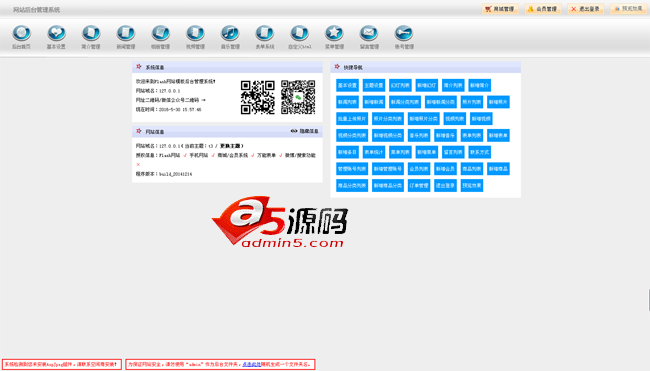Image resolution: width=650 pixels, height=371 pixels.
Task: Click the 批量上传照片 quick nav tile
Action: (352, 119)
